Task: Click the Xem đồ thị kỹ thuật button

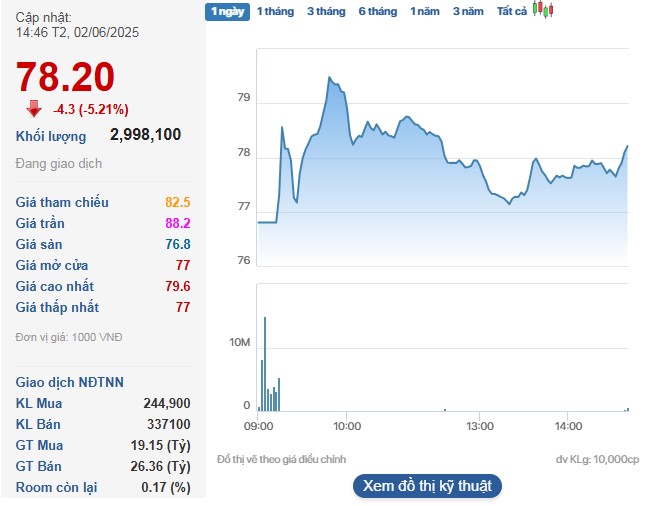Action: coord(427,486)
